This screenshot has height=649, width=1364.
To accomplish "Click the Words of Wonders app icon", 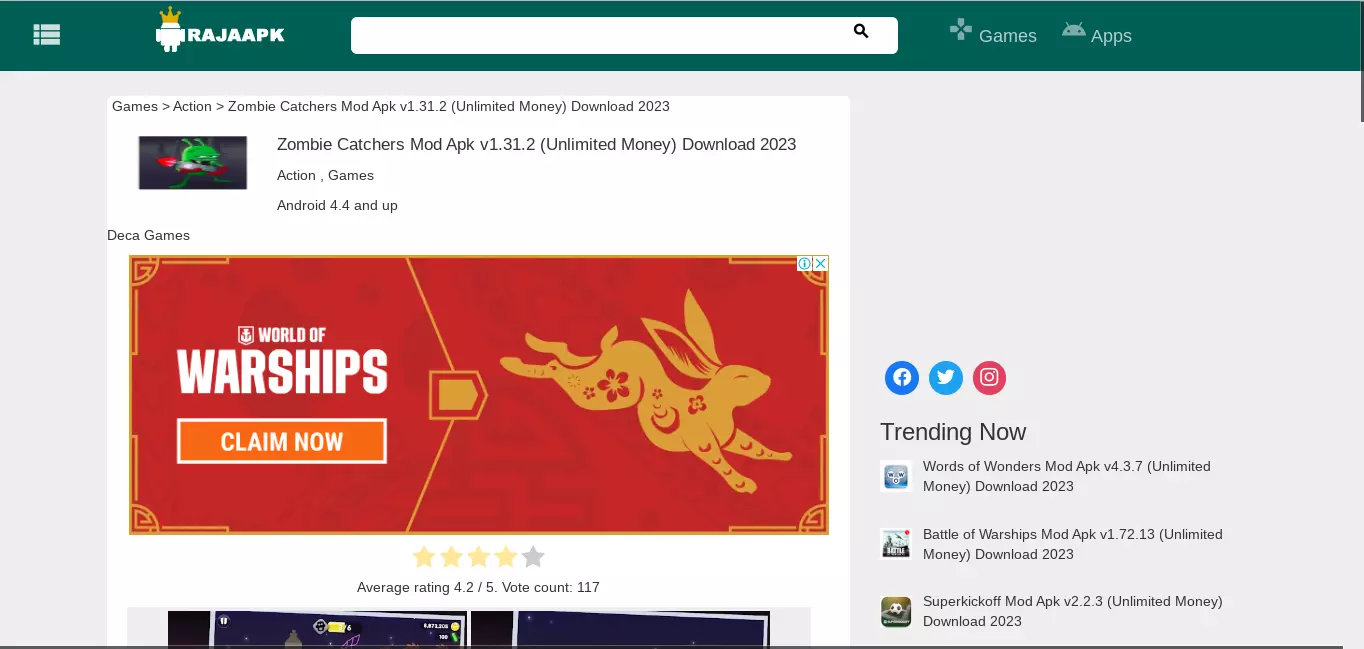I will click(896, 476).
